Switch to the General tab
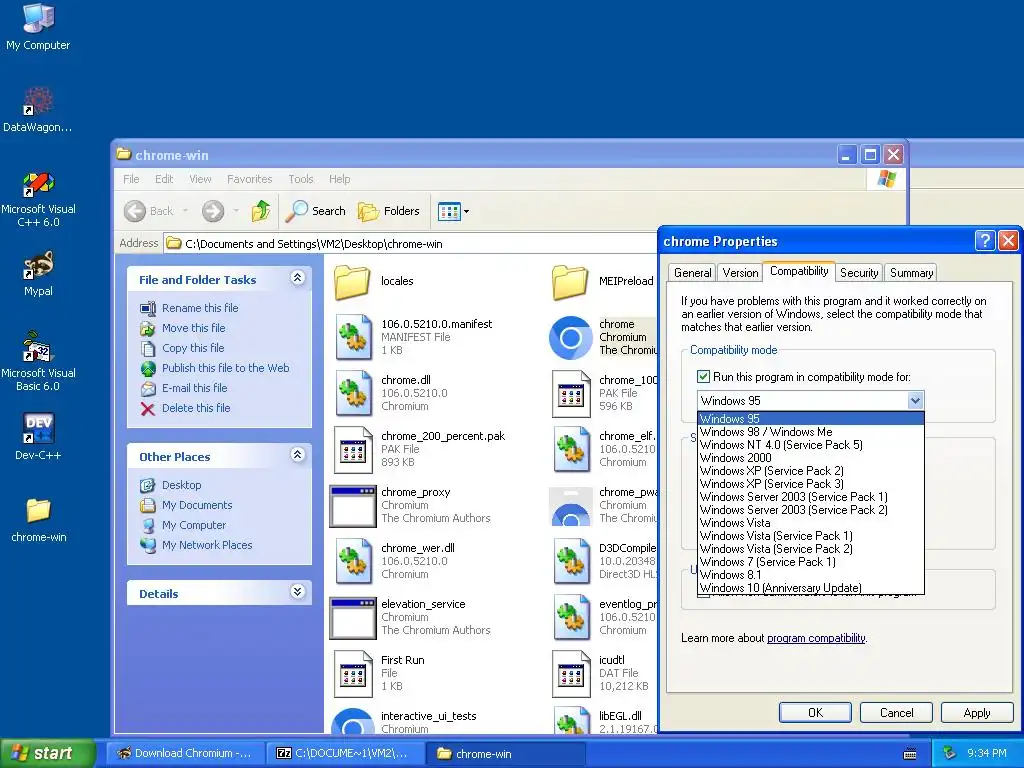 692,273
